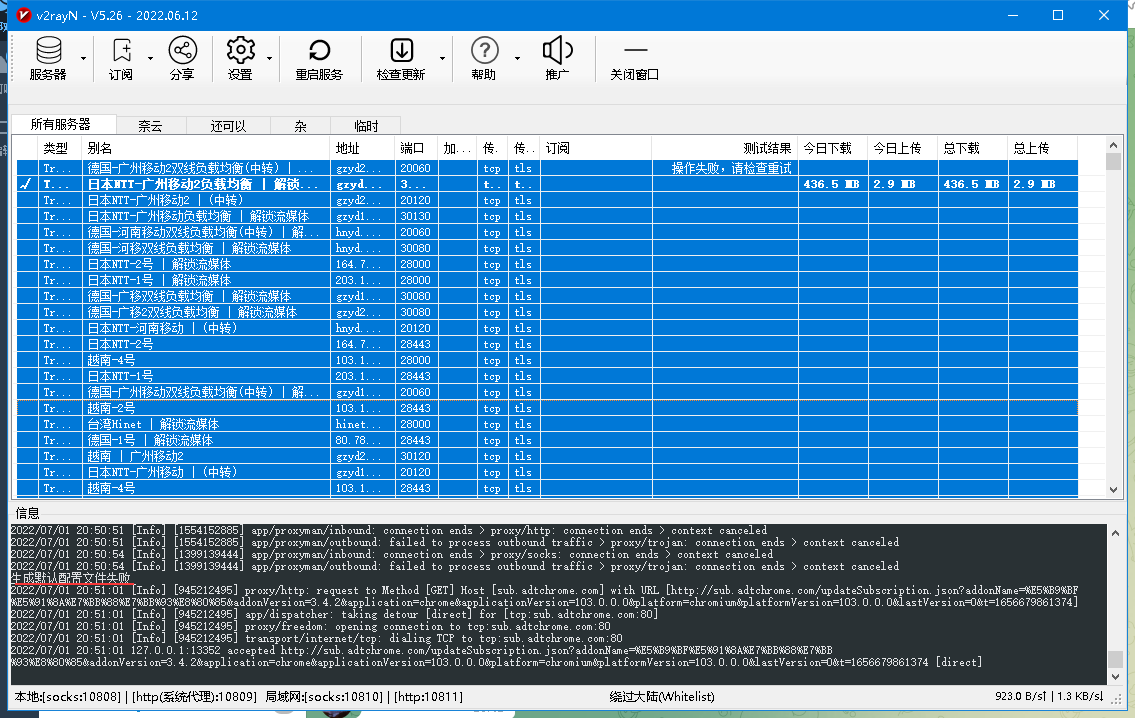
Task: Click 检查更新 check update icon
Action: (x=402, y=51)
